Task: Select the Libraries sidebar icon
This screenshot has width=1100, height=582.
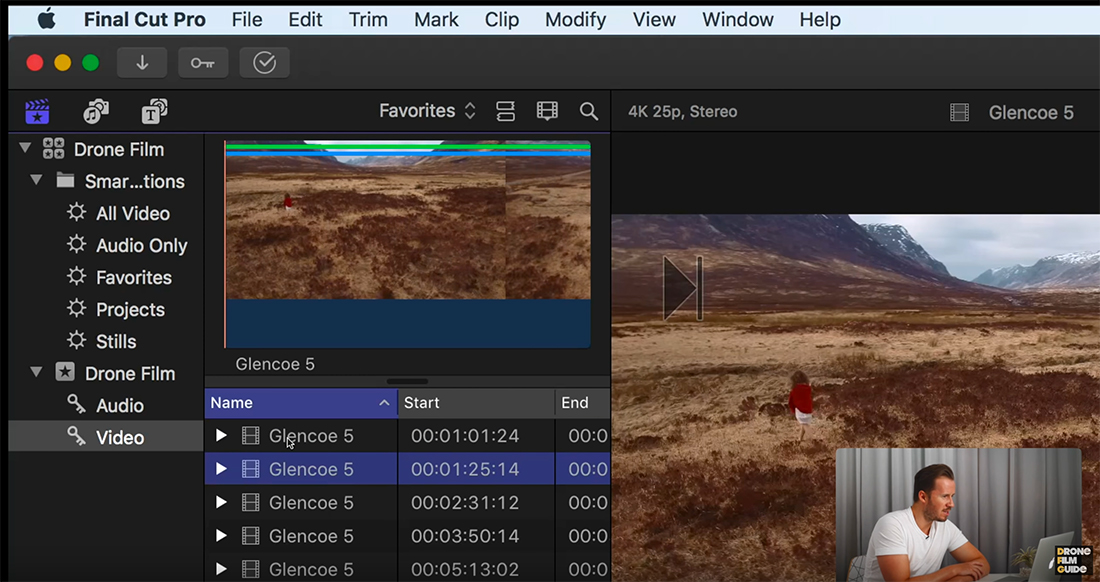Action: pyautogui.click(x=36, y=111)
